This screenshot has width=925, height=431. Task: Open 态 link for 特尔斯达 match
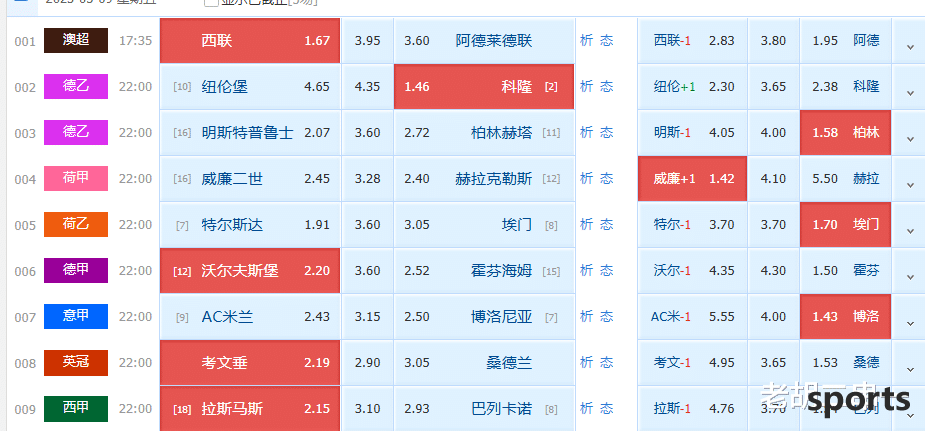[x=606, y=225]
